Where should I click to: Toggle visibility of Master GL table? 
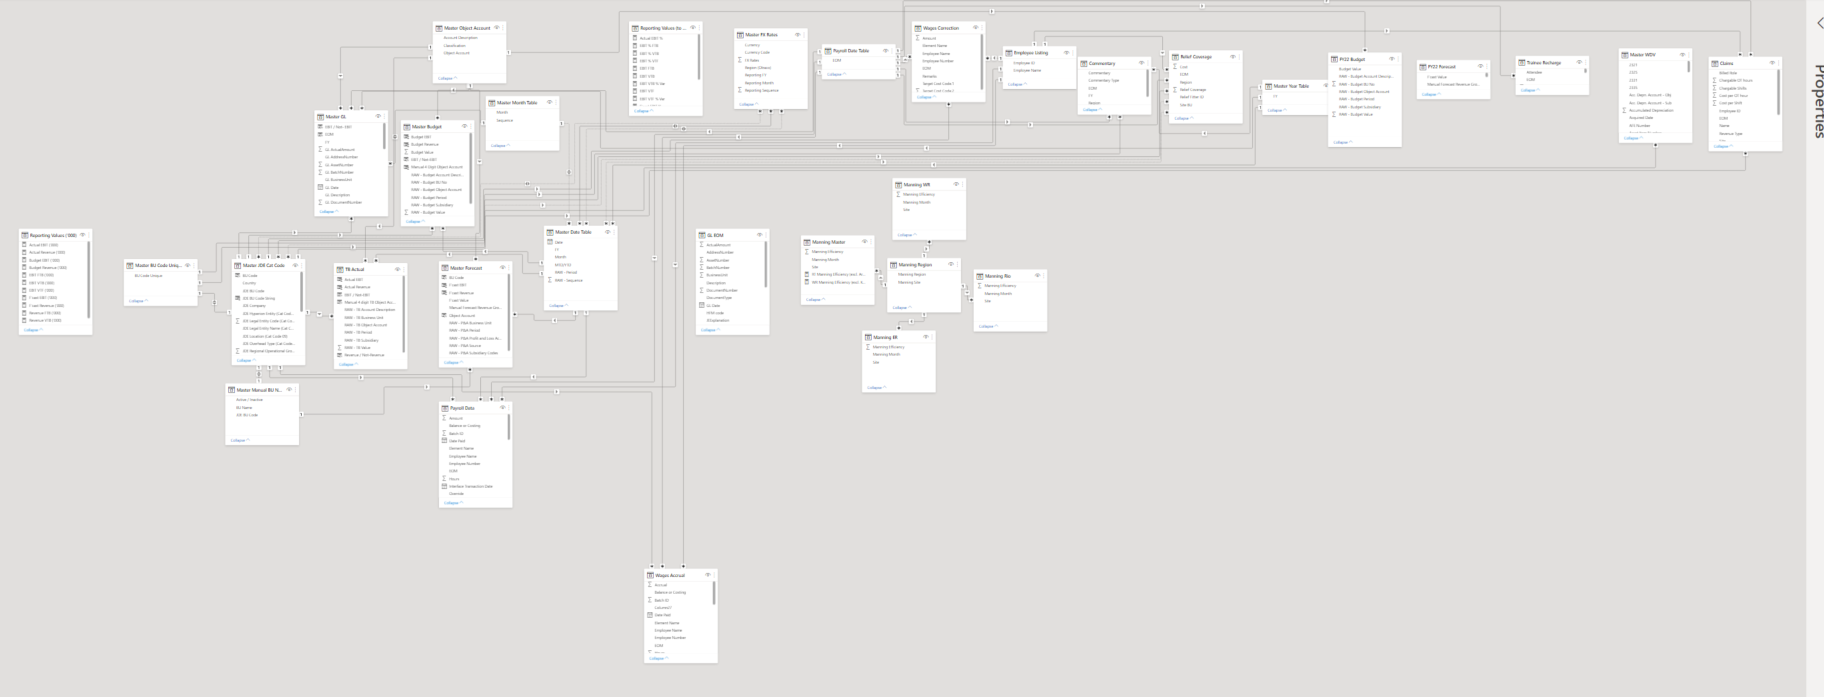point(378,116)
